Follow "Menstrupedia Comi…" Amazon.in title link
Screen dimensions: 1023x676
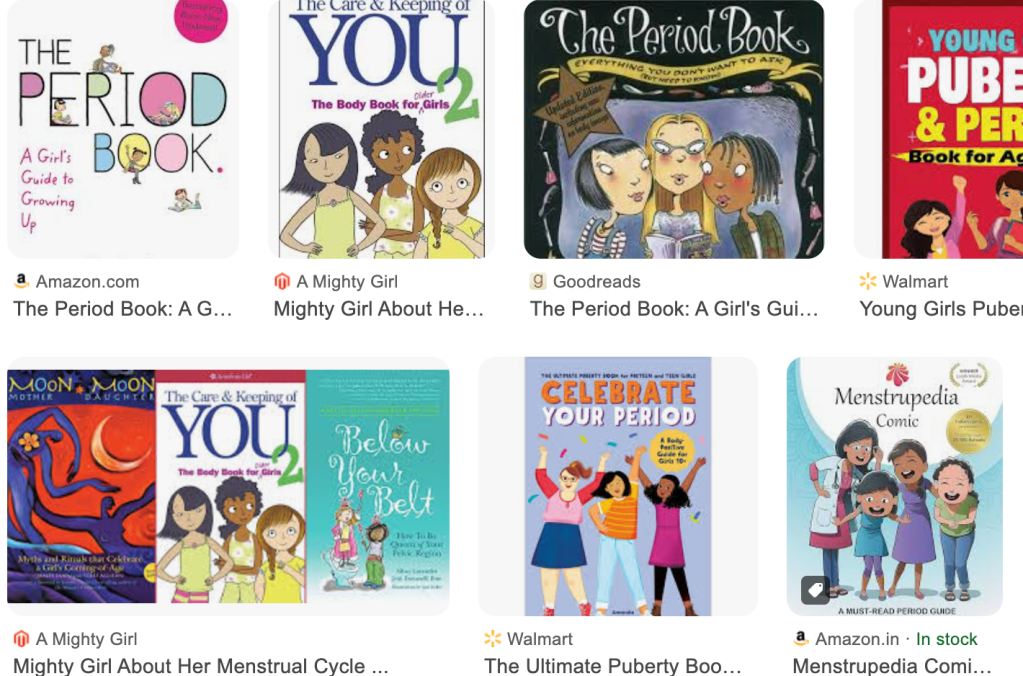point(892,666)
